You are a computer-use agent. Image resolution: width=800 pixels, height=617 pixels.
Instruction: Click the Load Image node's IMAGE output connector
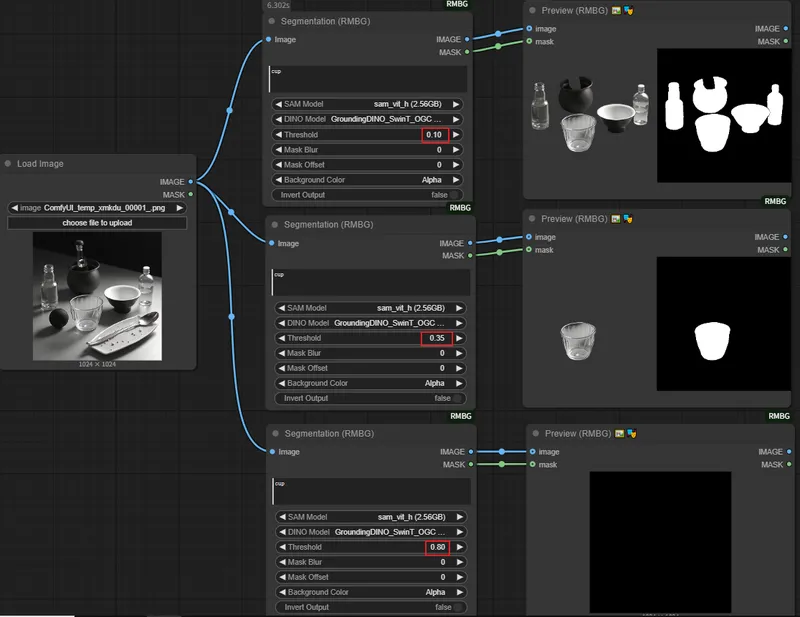coord(191,182)
